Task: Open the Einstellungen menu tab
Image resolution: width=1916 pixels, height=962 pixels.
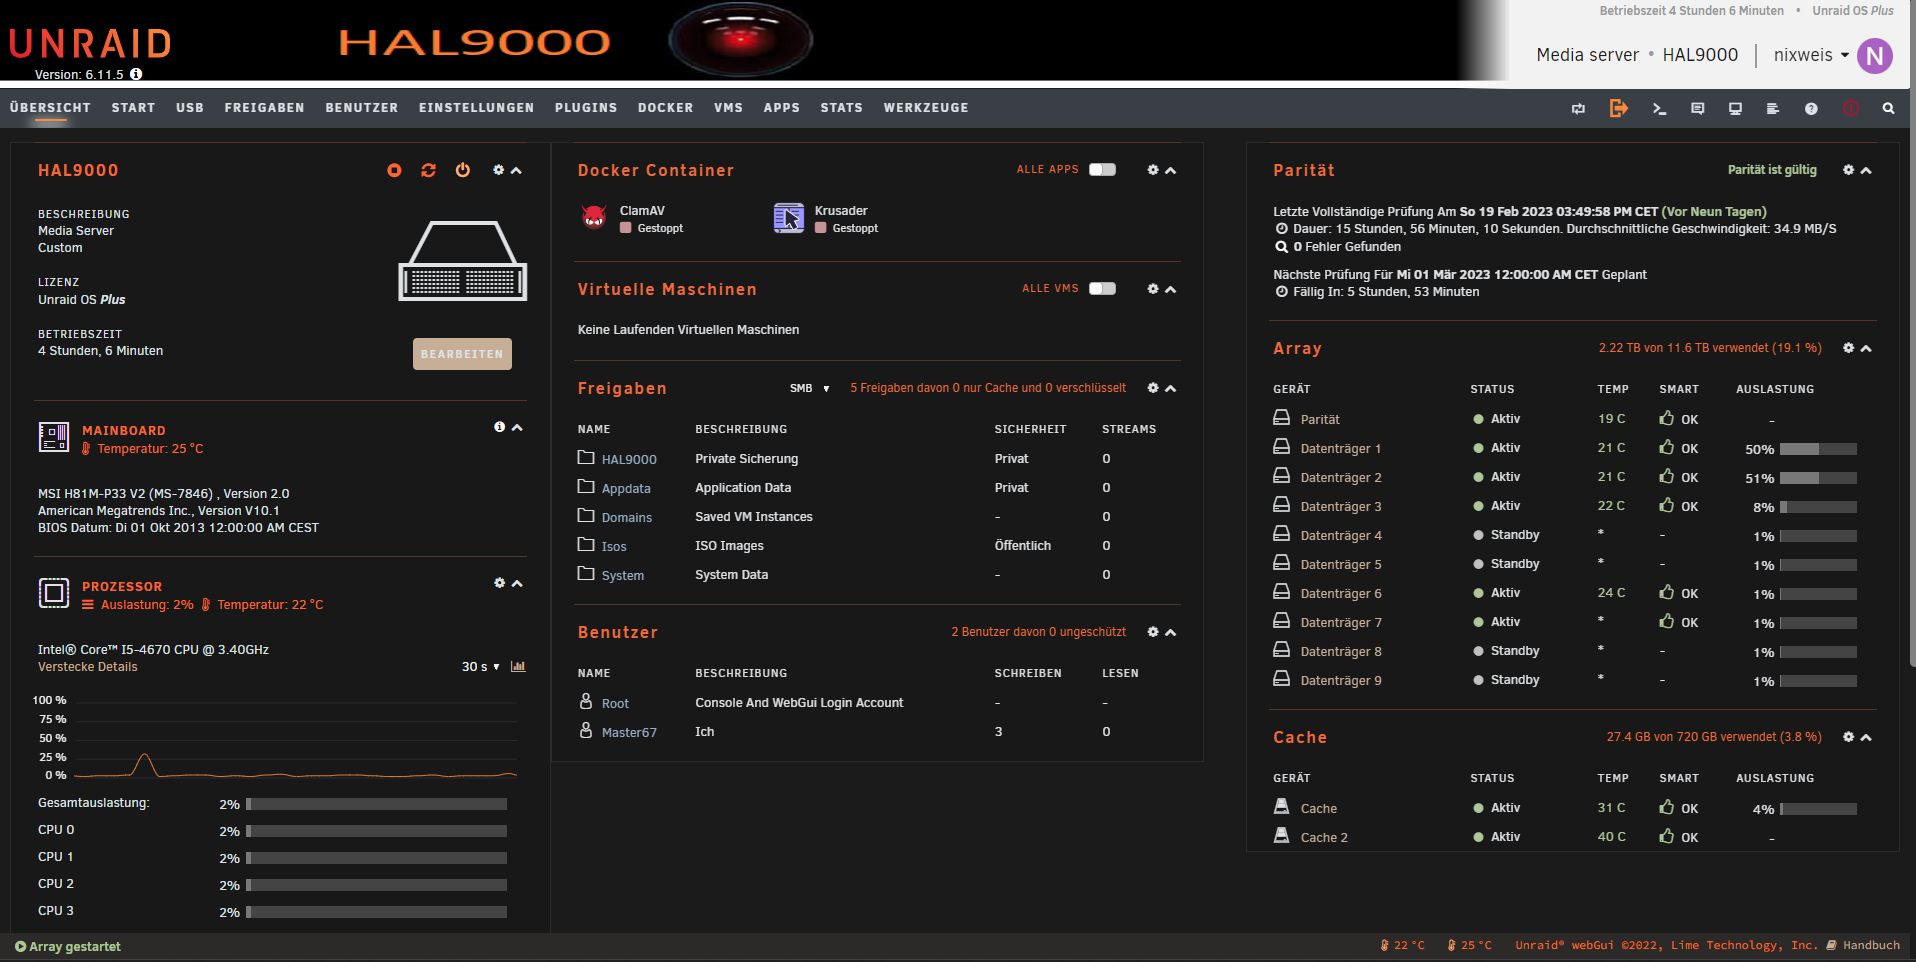Action: tap(476, 108)
